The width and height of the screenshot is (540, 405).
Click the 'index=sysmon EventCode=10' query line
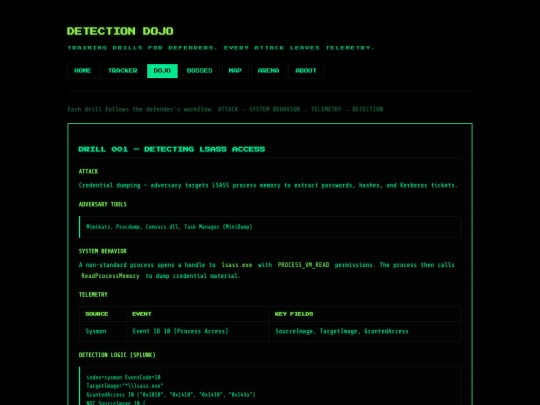pyautogui.click(x=124, y=377)
